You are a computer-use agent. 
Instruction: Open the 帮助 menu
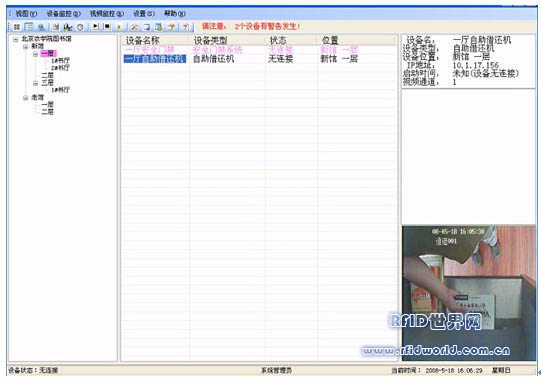(x=175, y=14)
